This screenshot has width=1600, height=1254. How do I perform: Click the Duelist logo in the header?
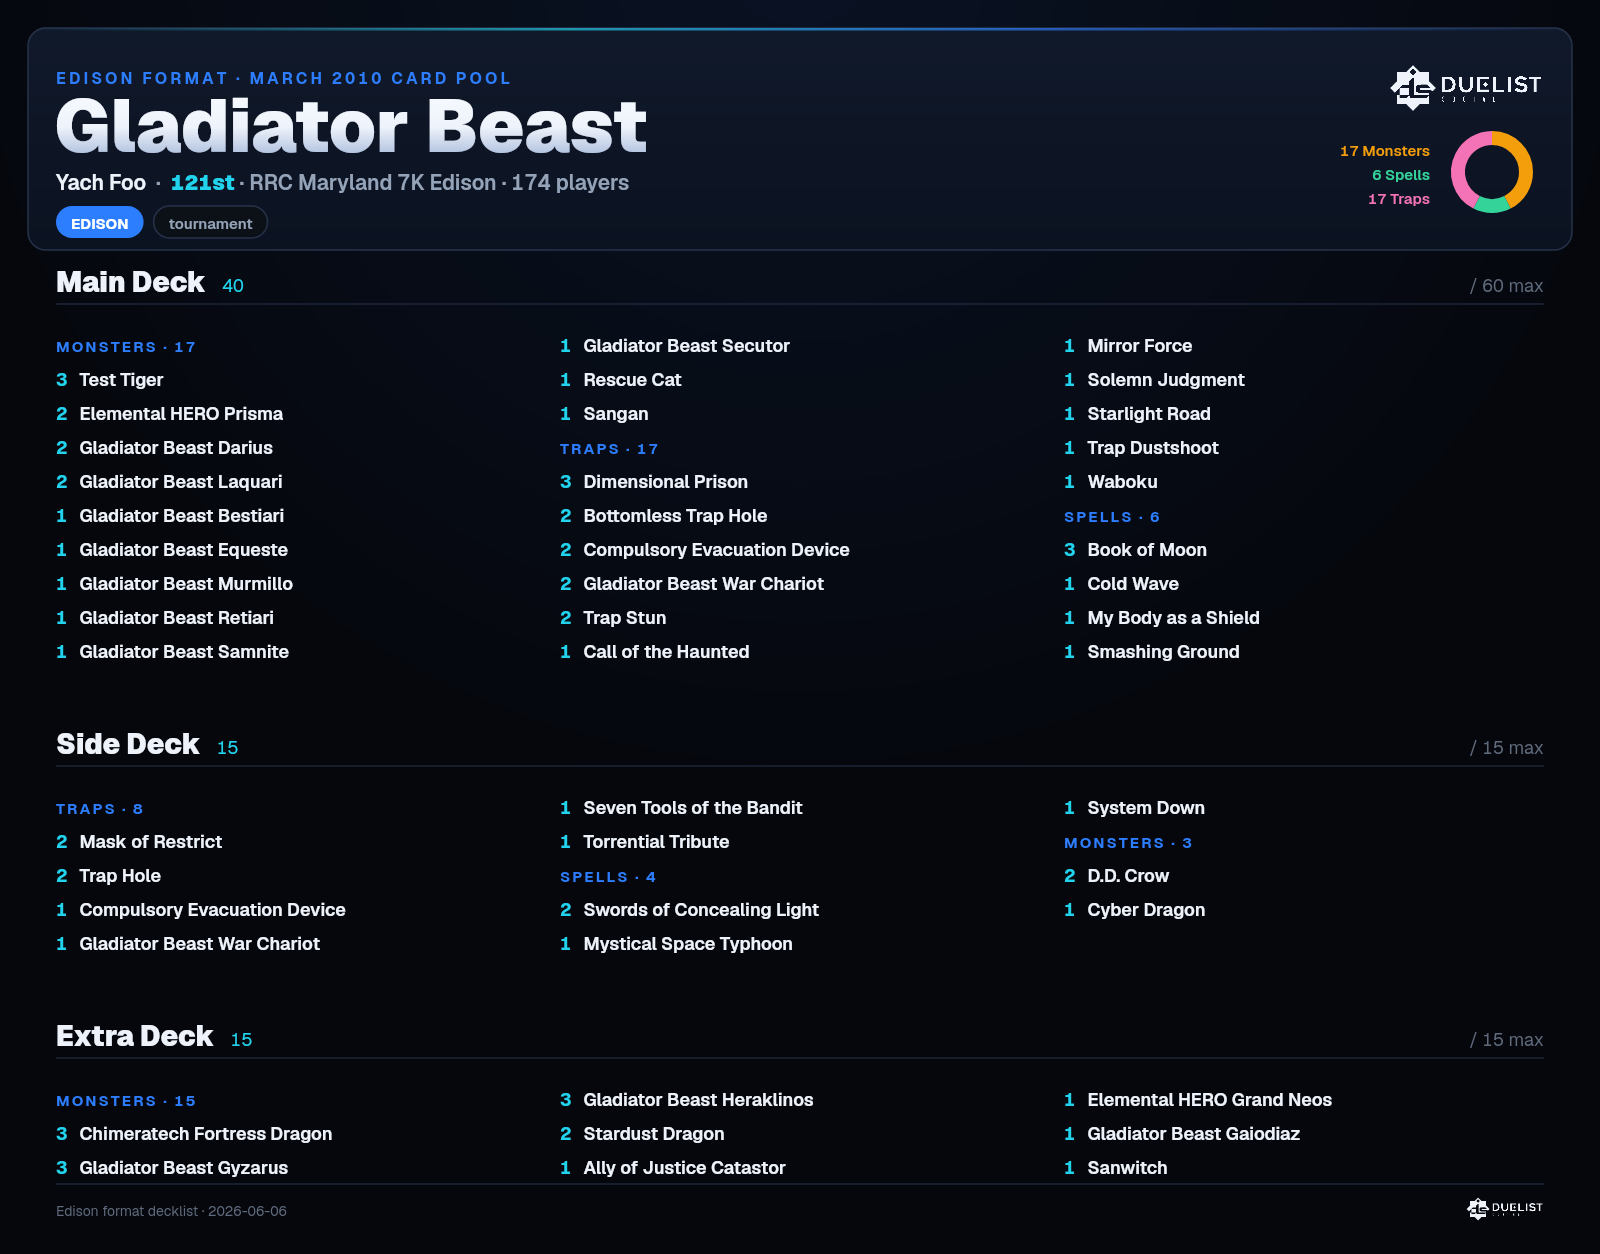(x=1466, y=87)
